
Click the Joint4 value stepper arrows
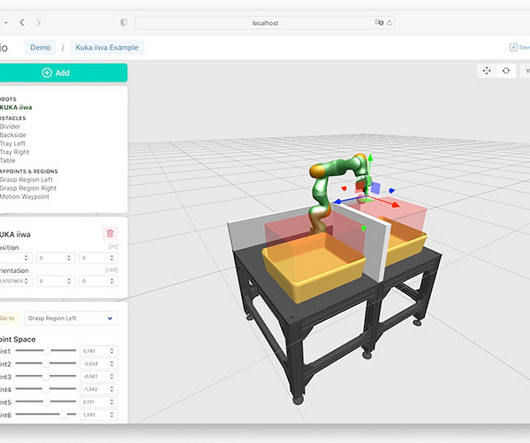pos(112,389)
